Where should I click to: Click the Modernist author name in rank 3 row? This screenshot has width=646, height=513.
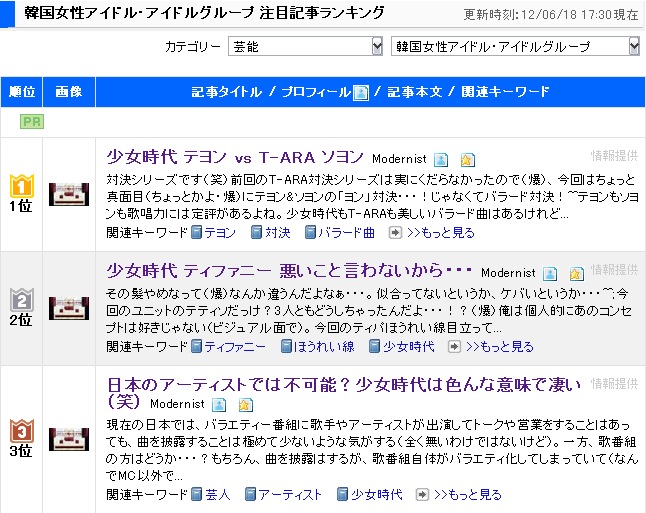pyautogui.click(x=177, y=404)
